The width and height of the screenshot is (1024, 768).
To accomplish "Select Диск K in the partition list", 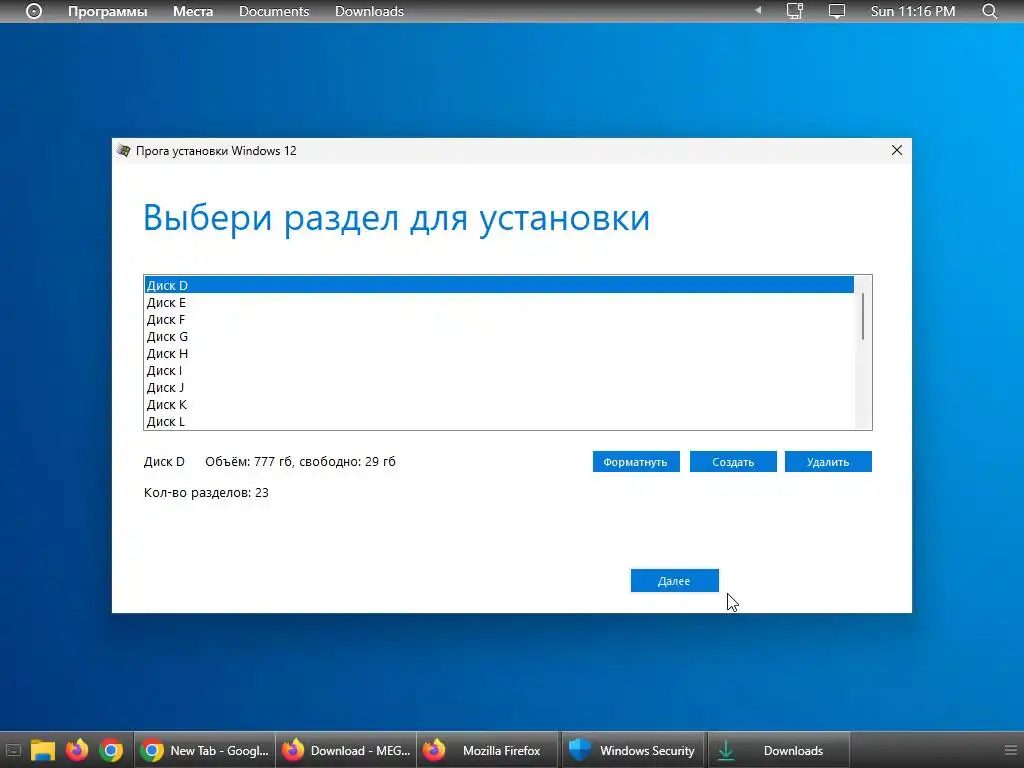I will pyautogui.click(x=499, y=404).
